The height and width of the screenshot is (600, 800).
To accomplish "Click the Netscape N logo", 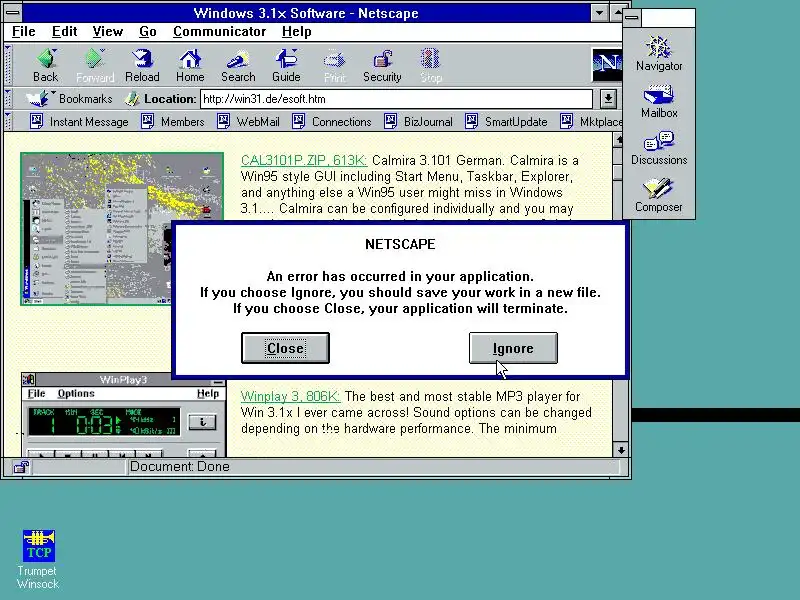I will point(607,64).
